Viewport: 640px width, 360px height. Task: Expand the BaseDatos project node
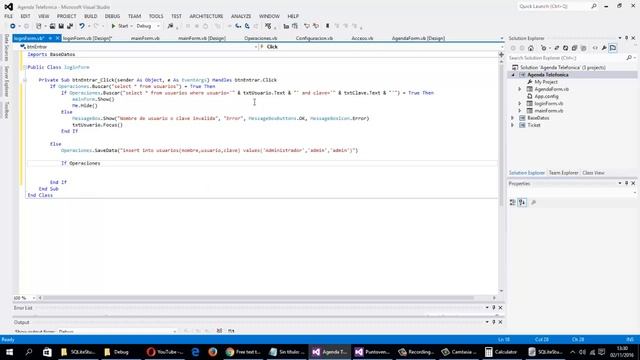pyautogui.click(x=513, y=118)
